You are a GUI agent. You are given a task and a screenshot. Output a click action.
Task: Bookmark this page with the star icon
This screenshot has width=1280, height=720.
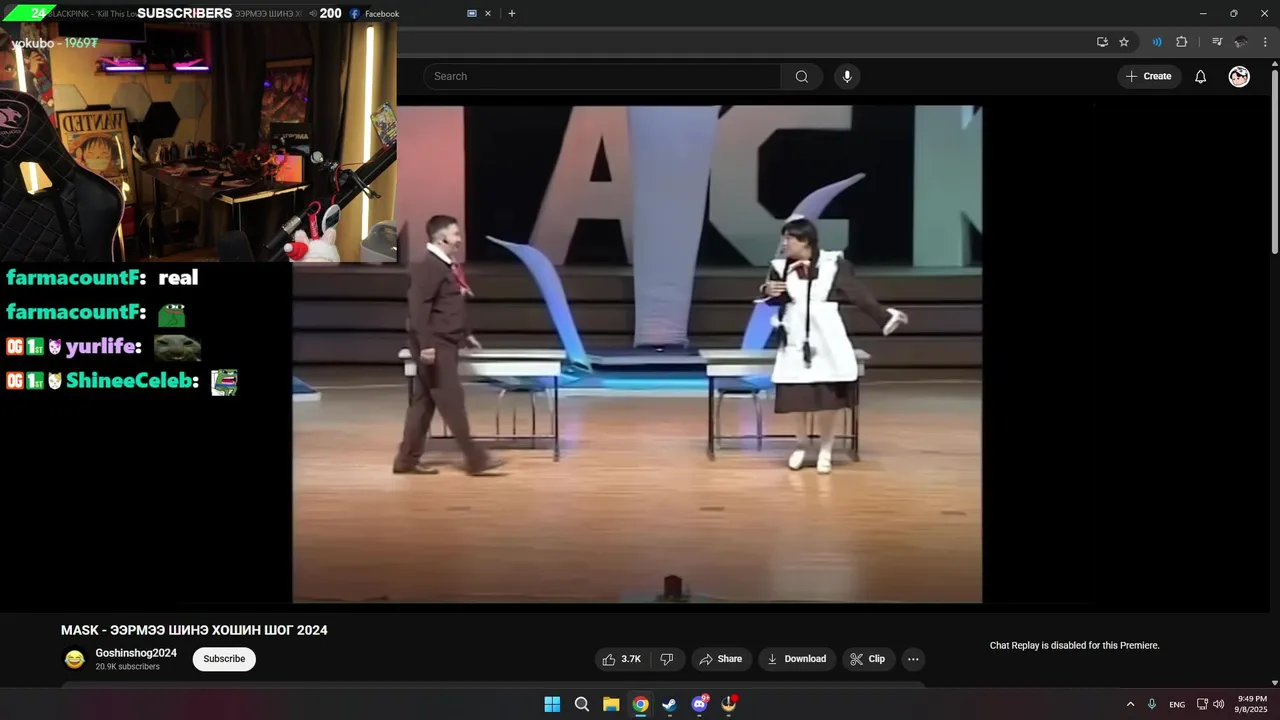[1124, 42]
